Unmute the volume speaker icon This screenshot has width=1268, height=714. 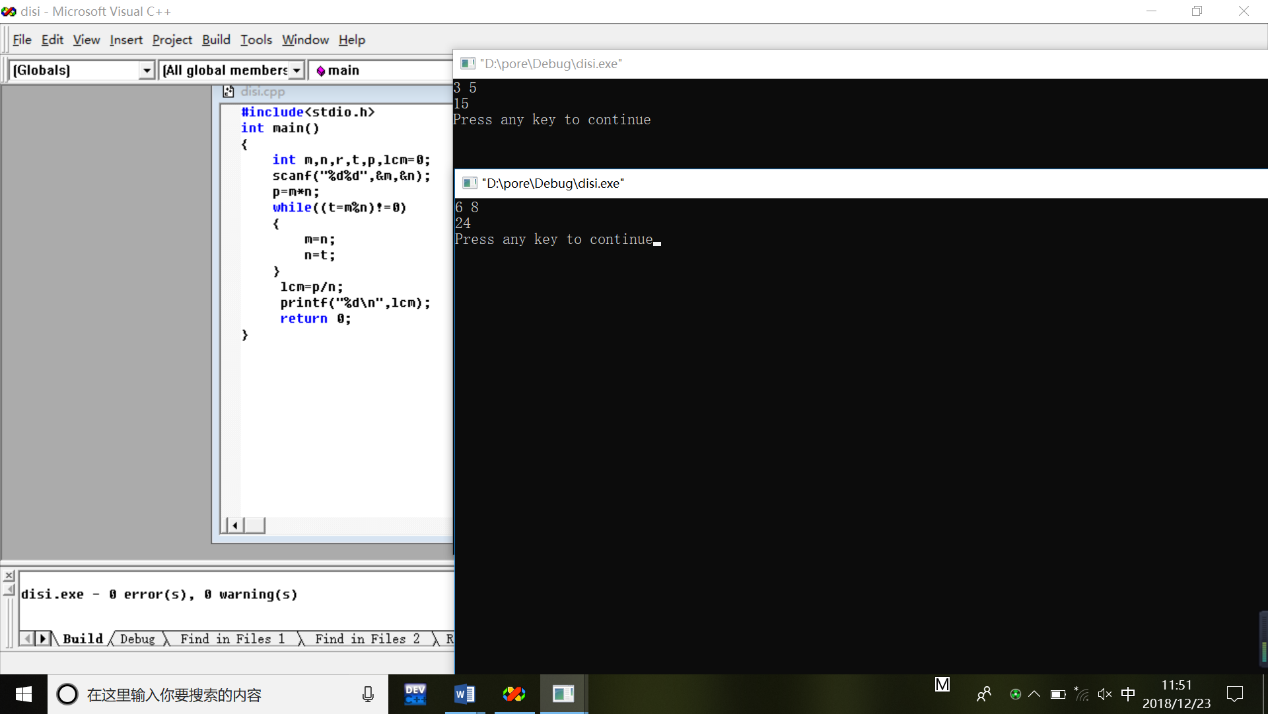click(1104, 694)
